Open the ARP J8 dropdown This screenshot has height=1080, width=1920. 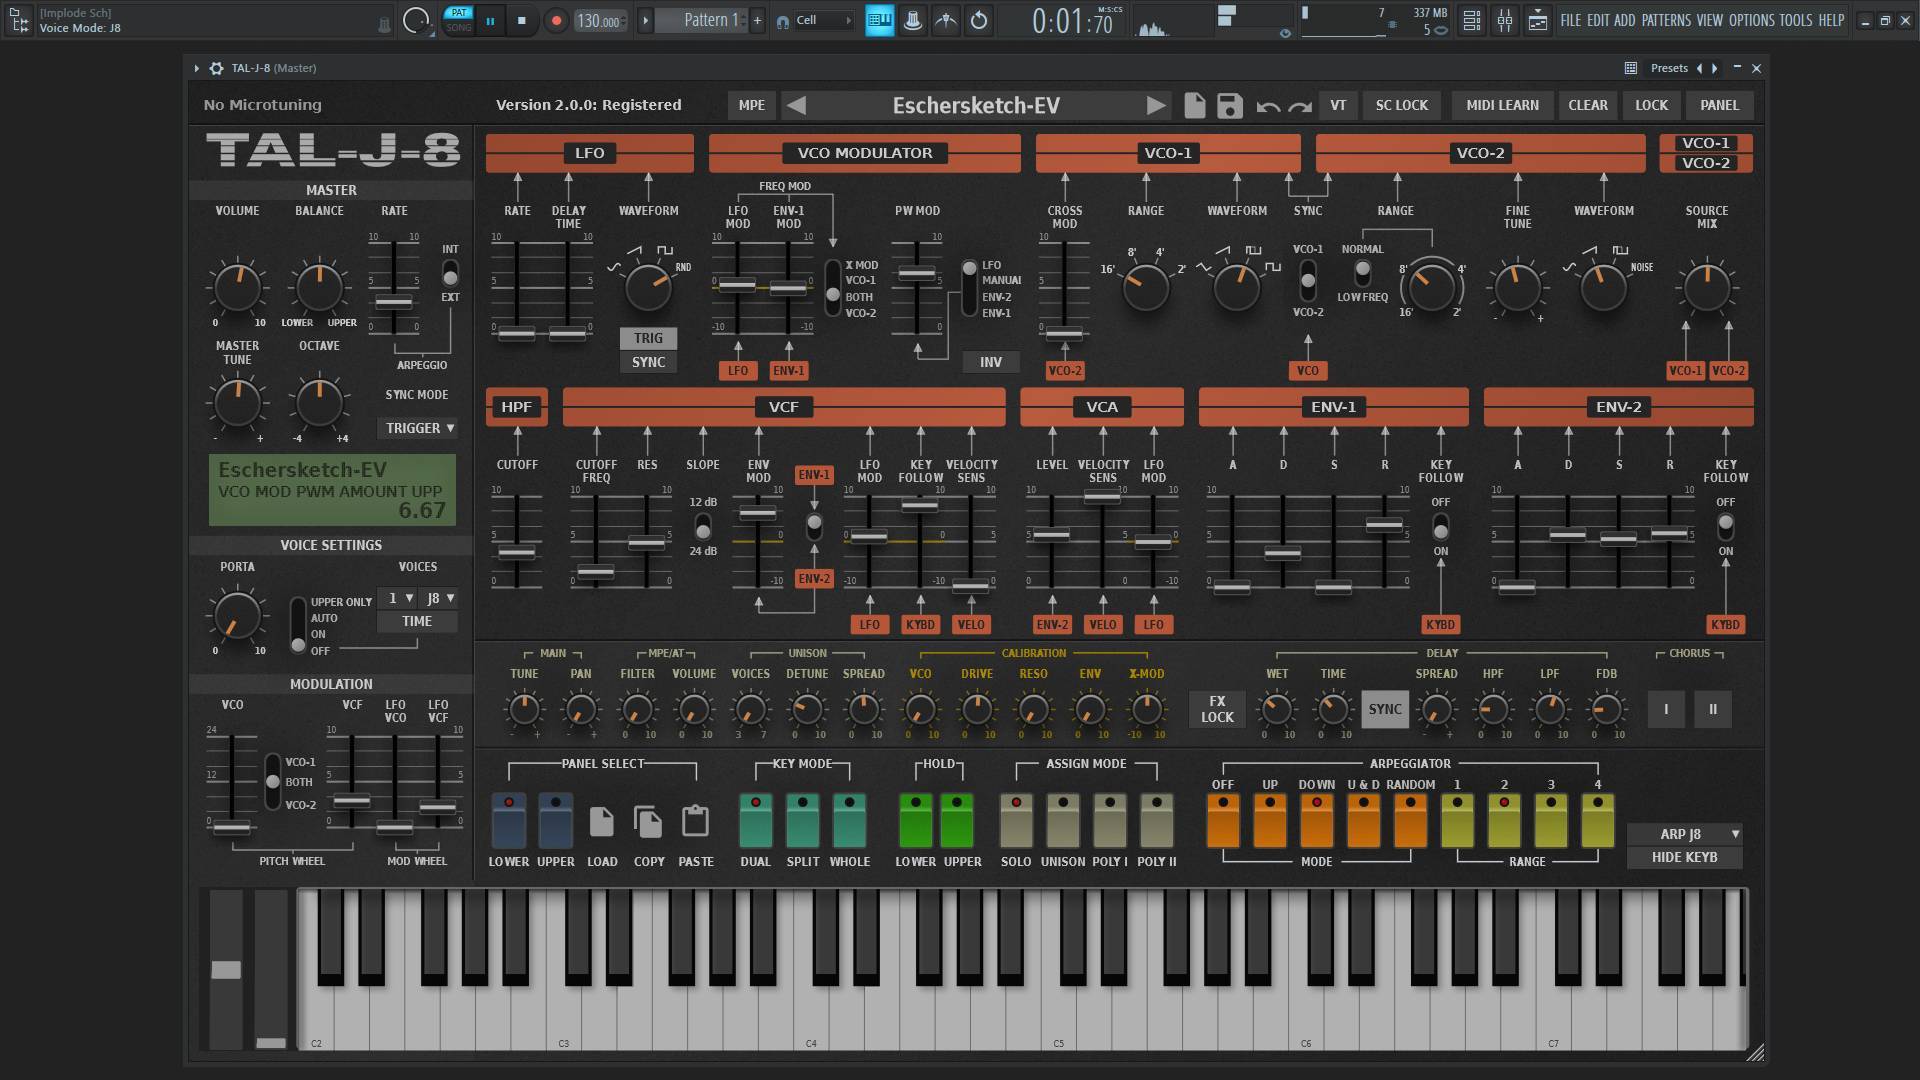[1685, 834]
